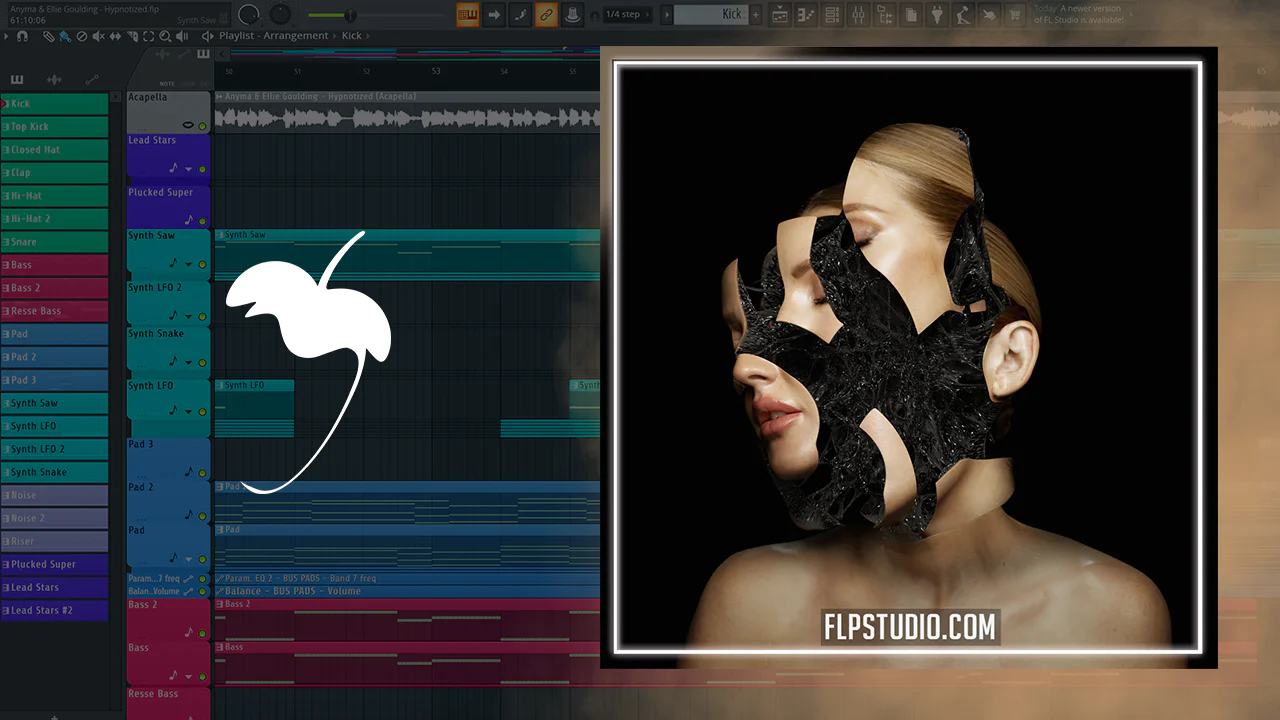Expand the Synth Saw track dropdown arrow

189,265
